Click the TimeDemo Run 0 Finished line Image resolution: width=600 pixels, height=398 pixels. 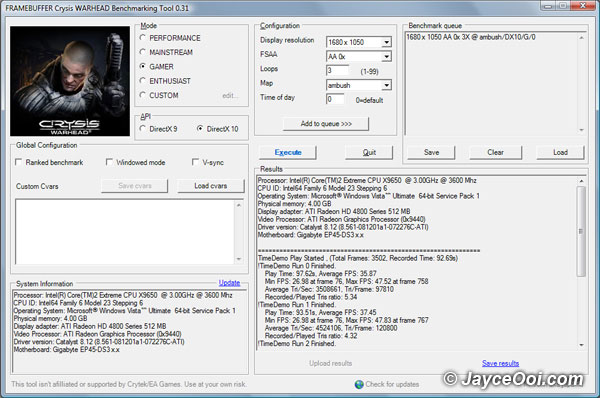[297, 266]
